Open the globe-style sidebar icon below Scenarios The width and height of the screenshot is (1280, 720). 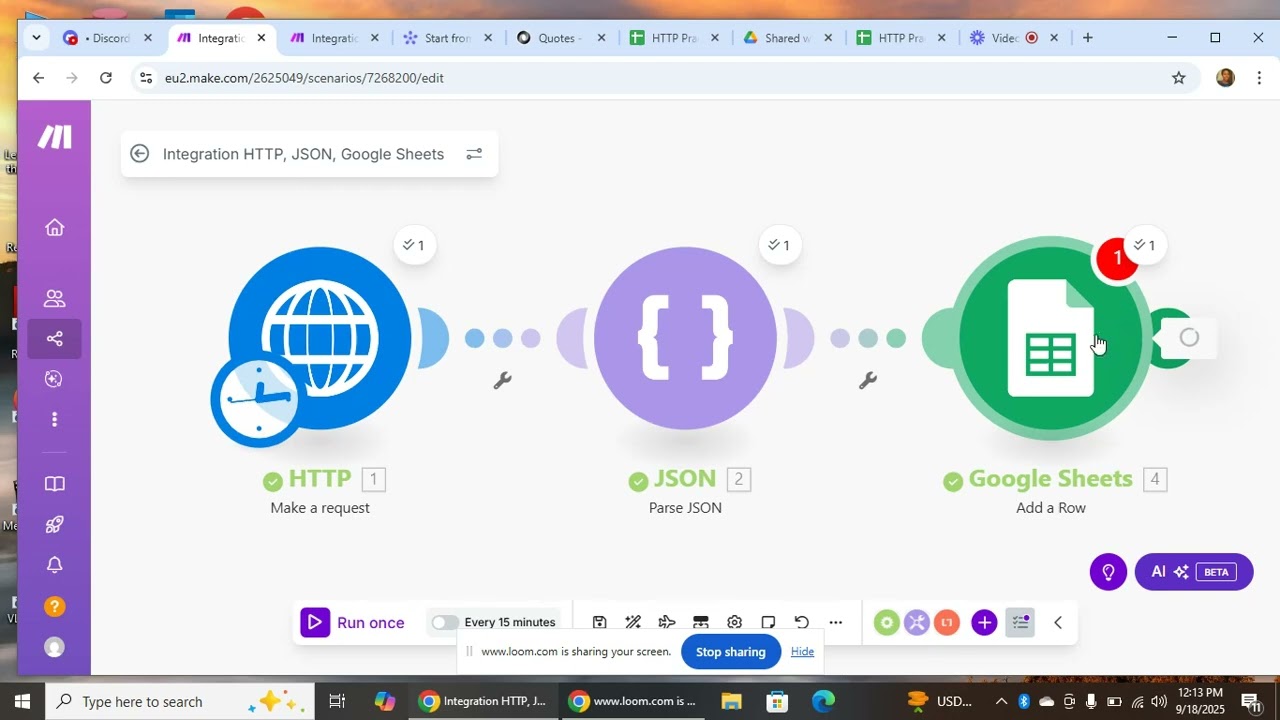click(55, 378)
